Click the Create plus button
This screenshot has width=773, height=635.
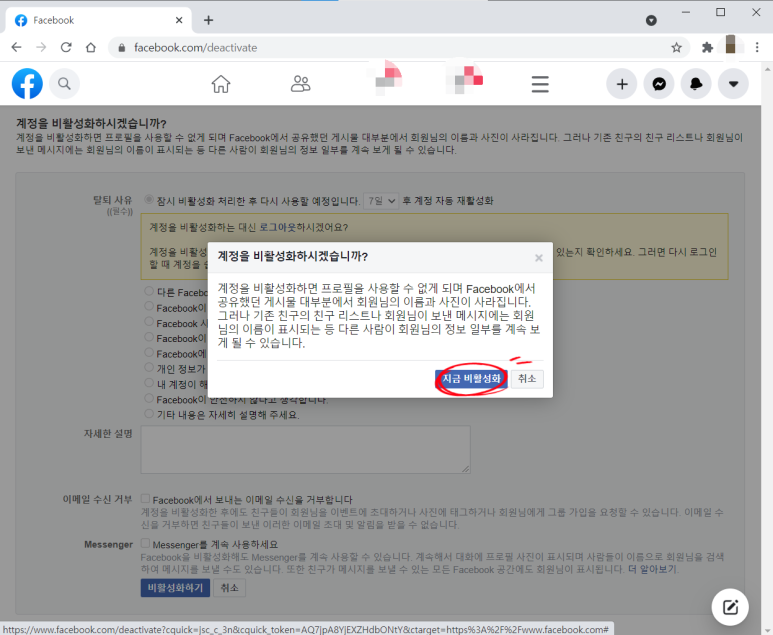click(622, 84)
